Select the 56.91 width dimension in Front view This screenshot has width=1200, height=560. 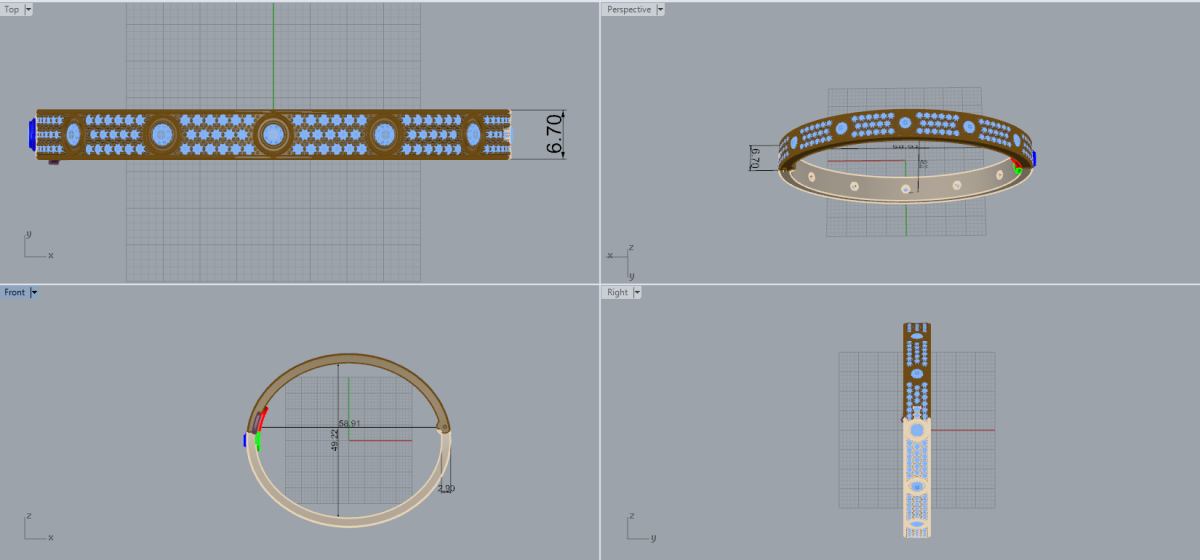point(349,423)
